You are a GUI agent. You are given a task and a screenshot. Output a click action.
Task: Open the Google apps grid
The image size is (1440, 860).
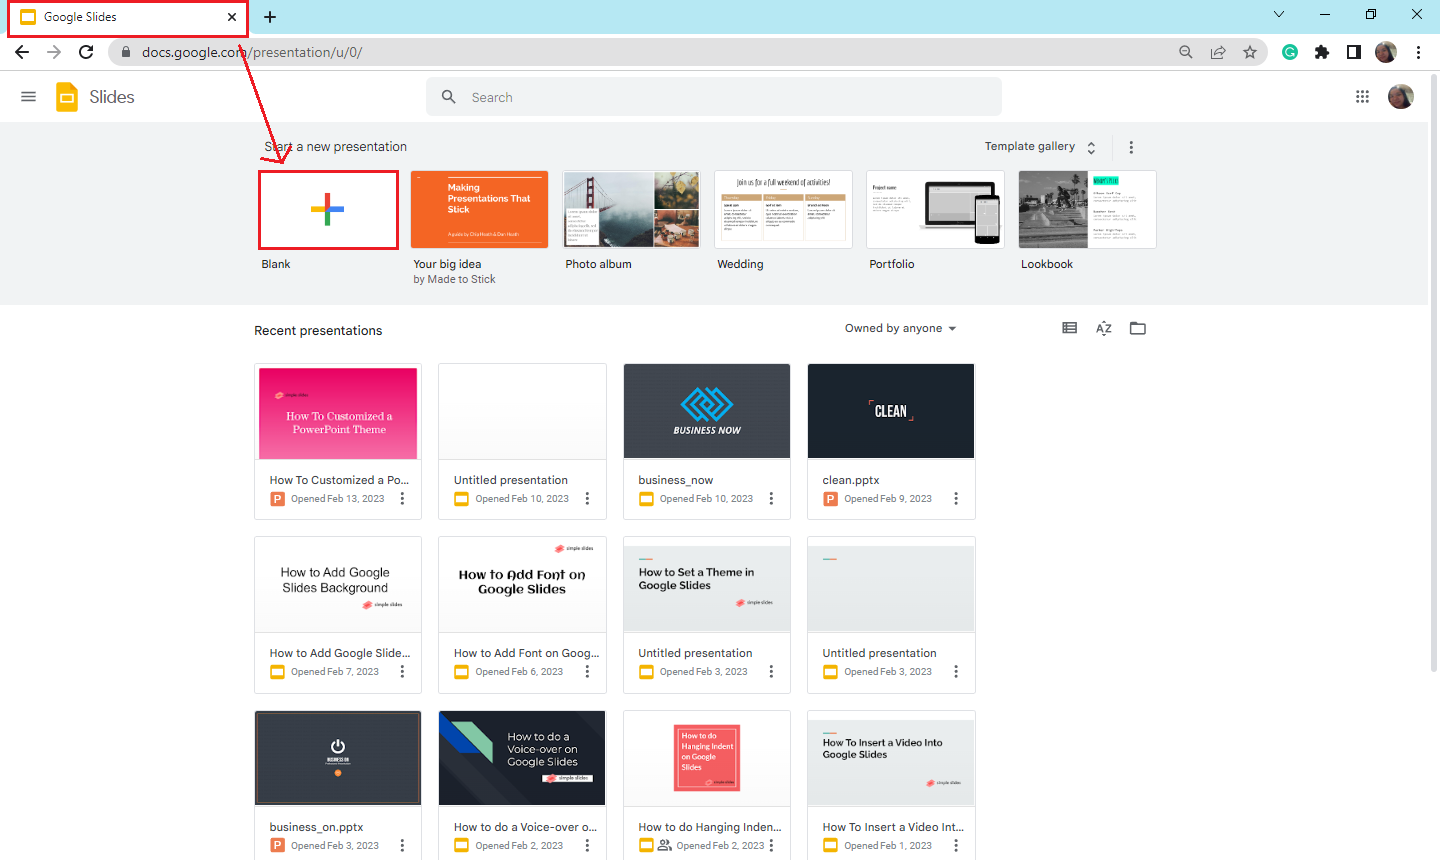[x=1362, y=97]
